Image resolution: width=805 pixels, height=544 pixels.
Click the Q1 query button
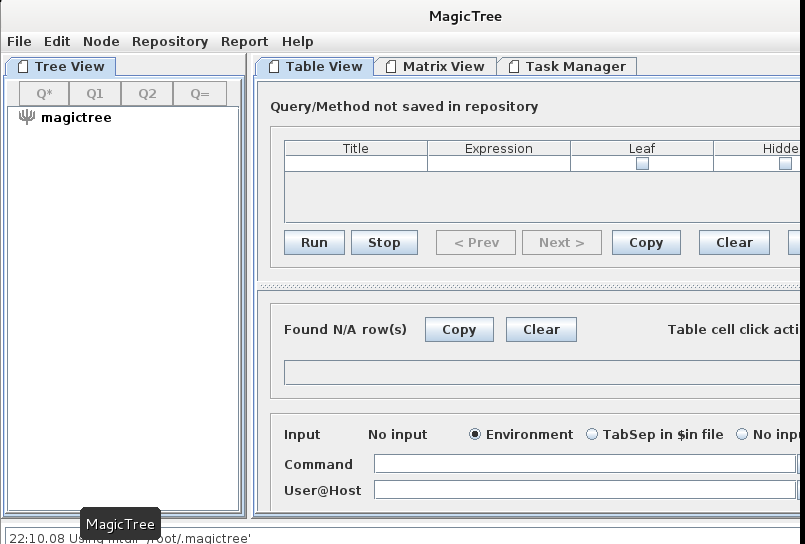point(95,94)
